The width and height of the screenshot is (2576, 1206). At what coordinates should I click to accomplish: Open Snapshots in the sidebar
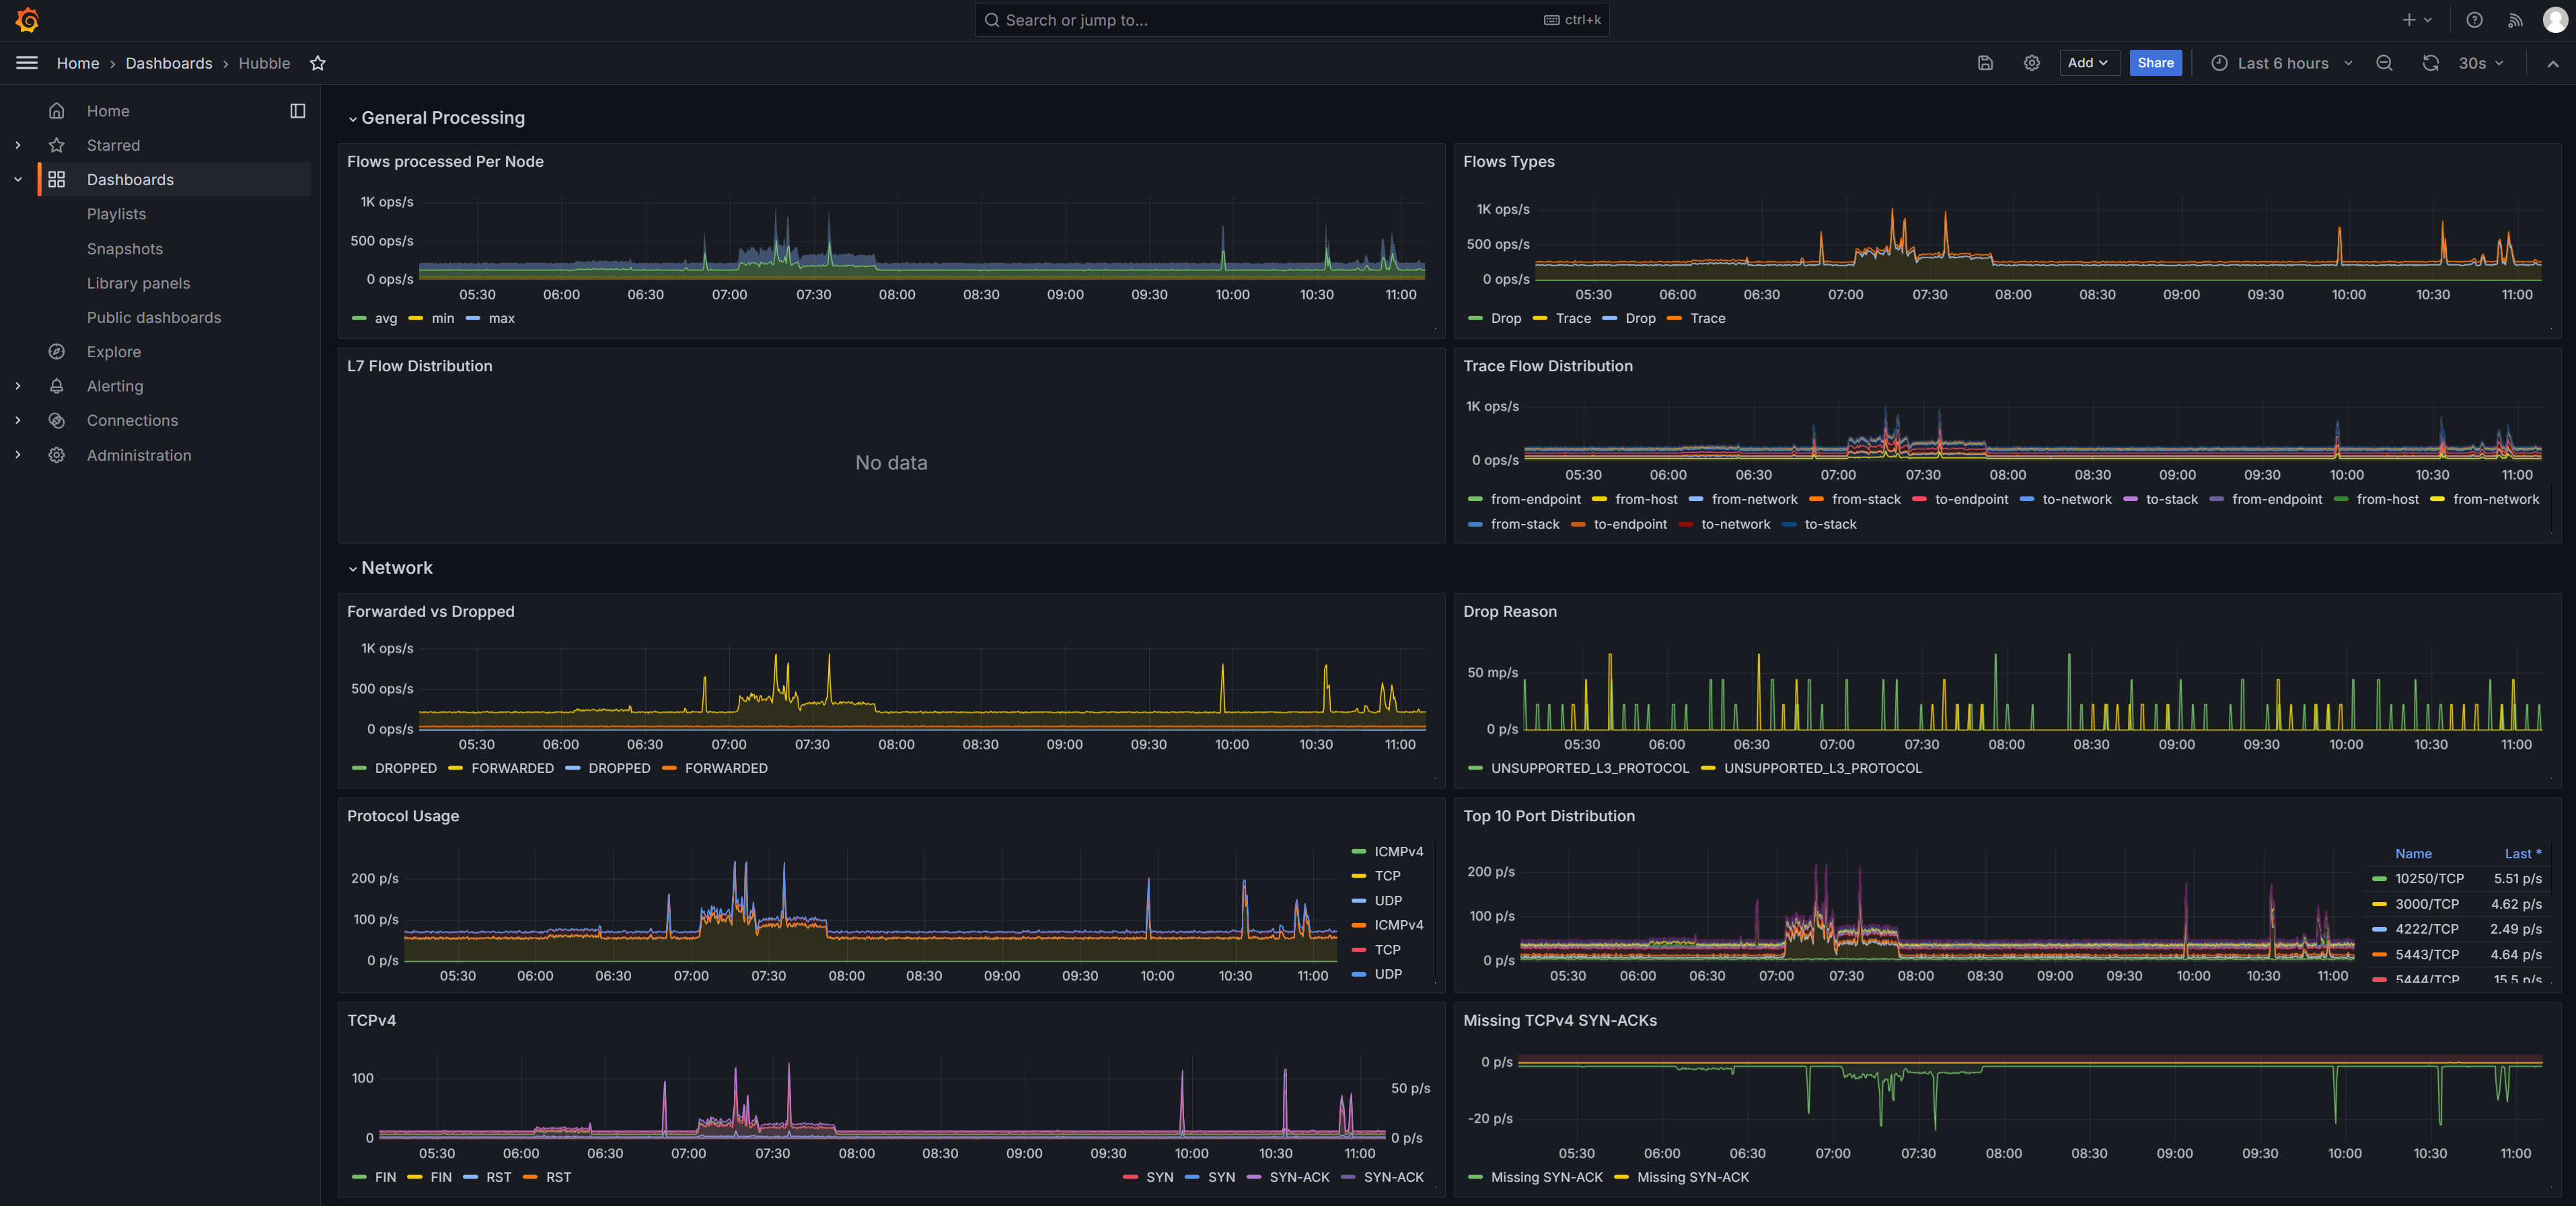coord(124,249)
